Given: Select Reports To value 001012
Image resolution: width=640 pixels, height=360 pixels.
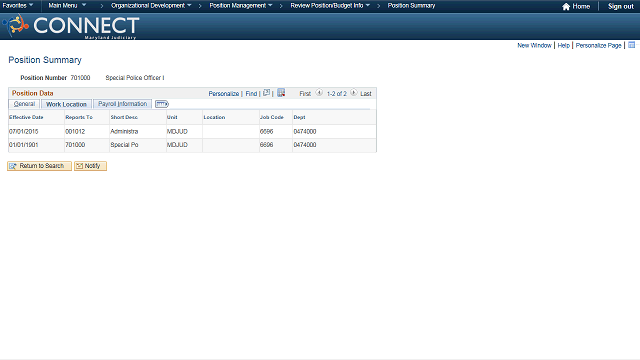Looking at the screenshot, I should tap(75, 131).
